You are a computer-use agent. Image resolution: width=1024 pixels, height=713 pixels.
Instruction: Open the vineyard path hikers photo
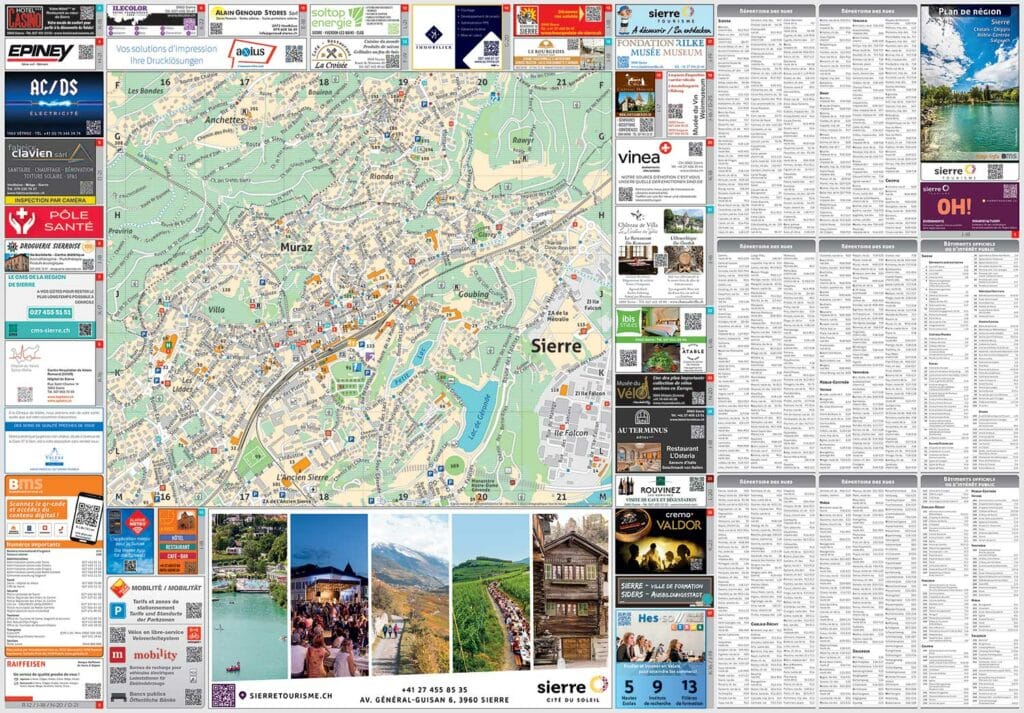(x=410, y=594)
